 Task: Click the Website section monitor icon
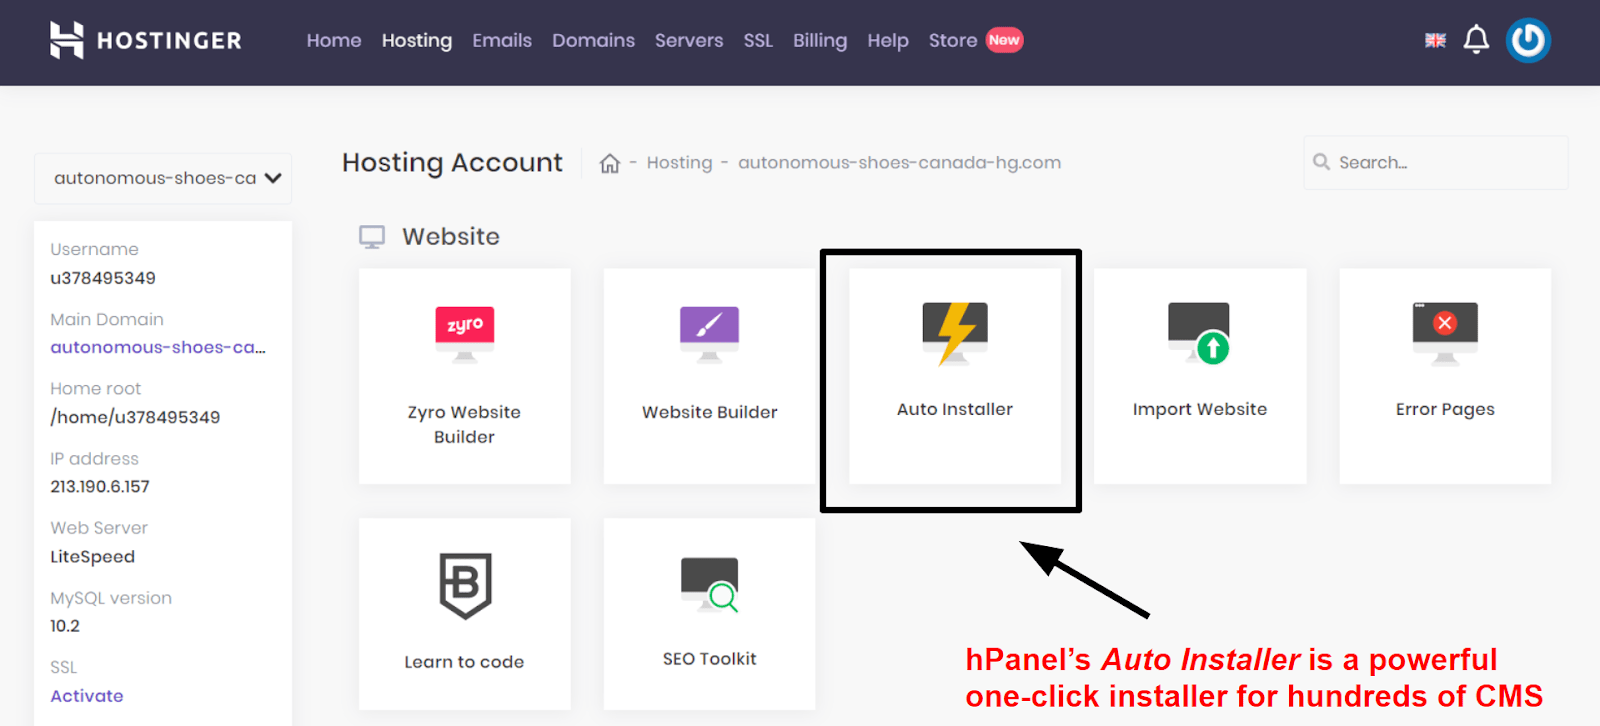pos(372,237)
